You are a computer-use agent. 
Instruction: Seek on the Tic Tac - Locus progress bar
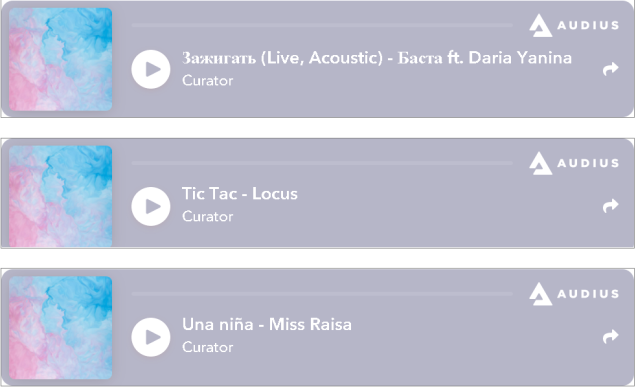[322, 163]
